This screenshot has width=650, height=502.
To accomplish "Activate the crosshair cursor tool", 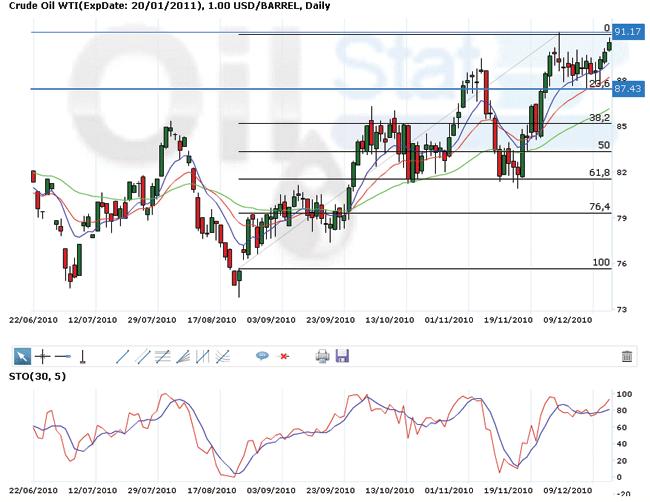I will (x=42, y=355).
